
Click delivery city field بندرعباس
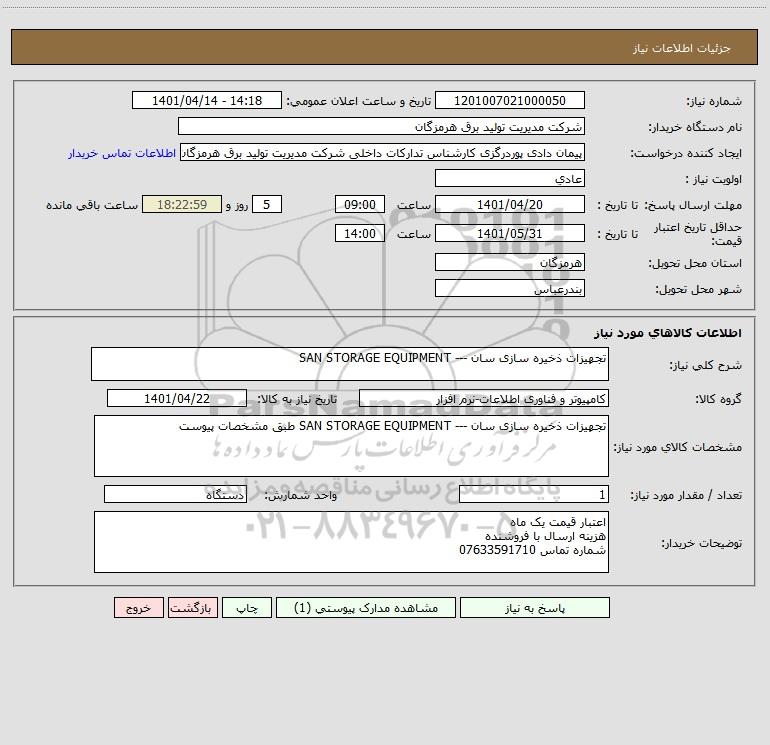tap(510, 288)
